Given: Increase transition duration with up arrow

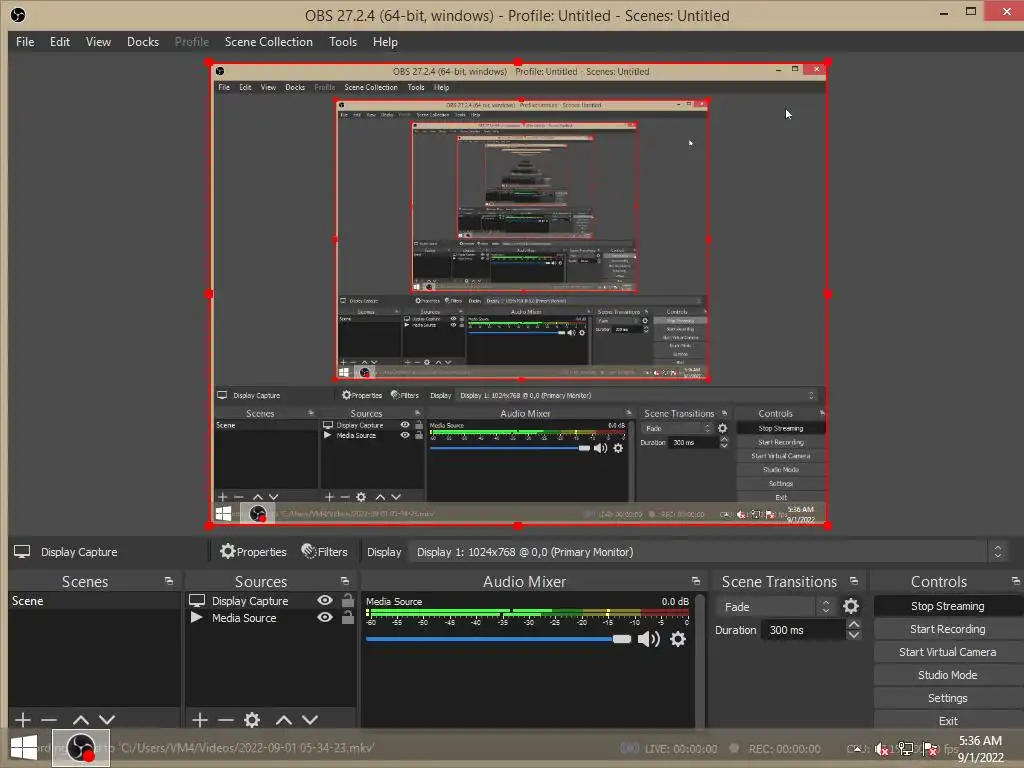Looking at the screenshot, I should point(854,624).
